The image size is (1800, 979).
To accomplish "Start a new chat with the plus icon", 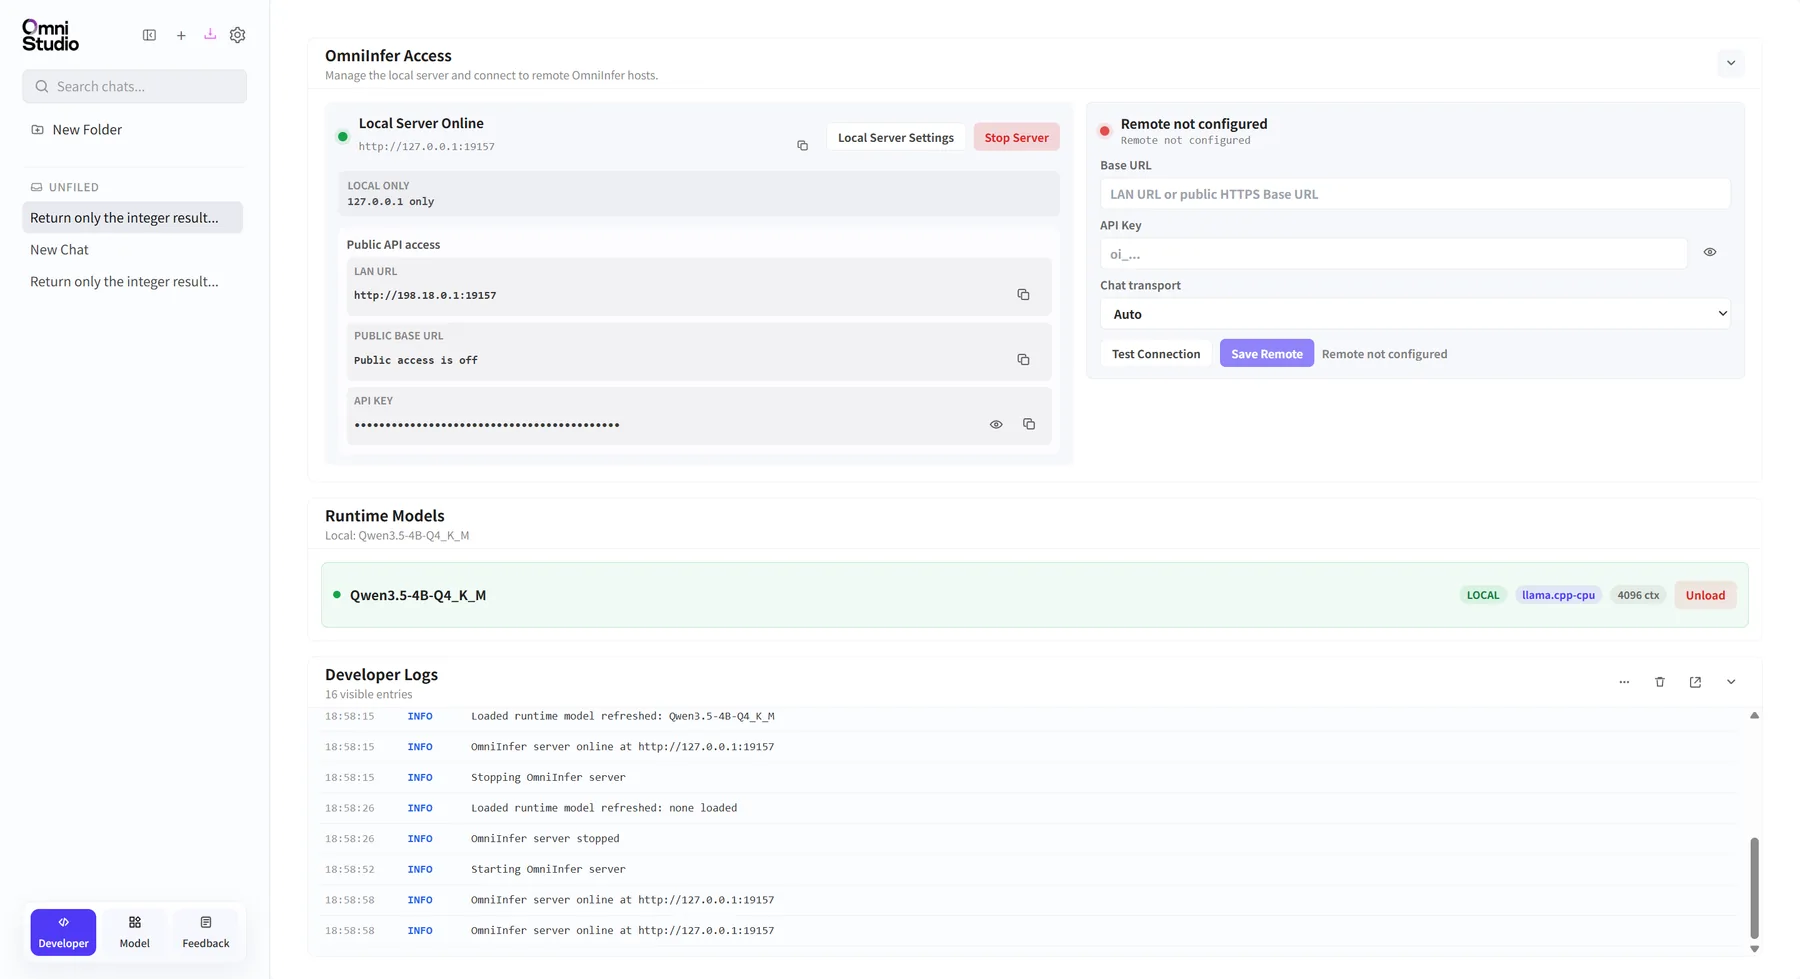I will pos(181,35).
